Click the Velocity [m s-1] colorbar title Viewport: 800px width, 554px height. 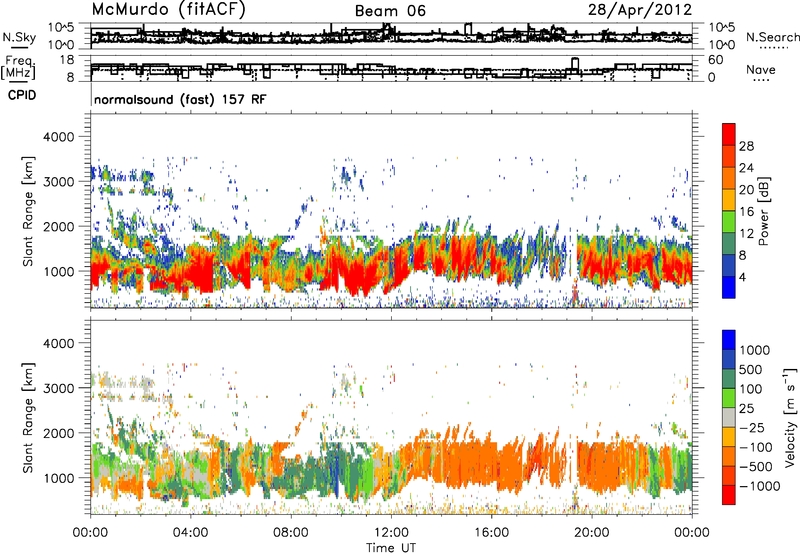pos(790,417)
